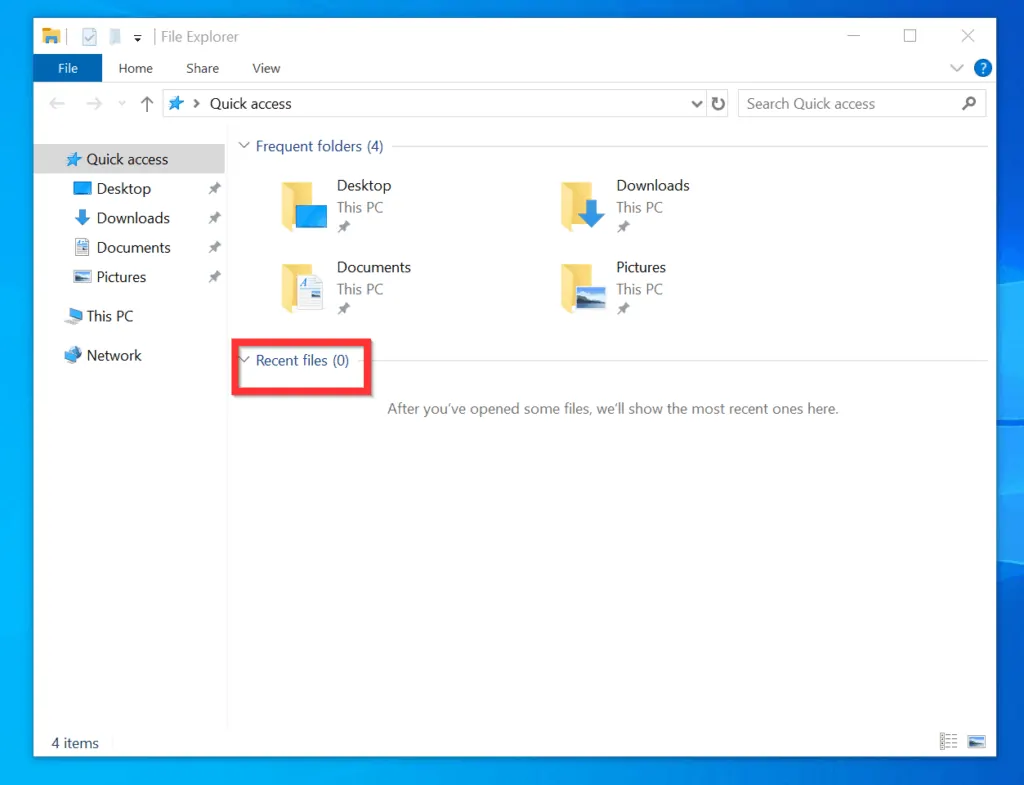
Task: Open Customize Quick Access Toolbar dropdown
Action: [x=137, y=37]
